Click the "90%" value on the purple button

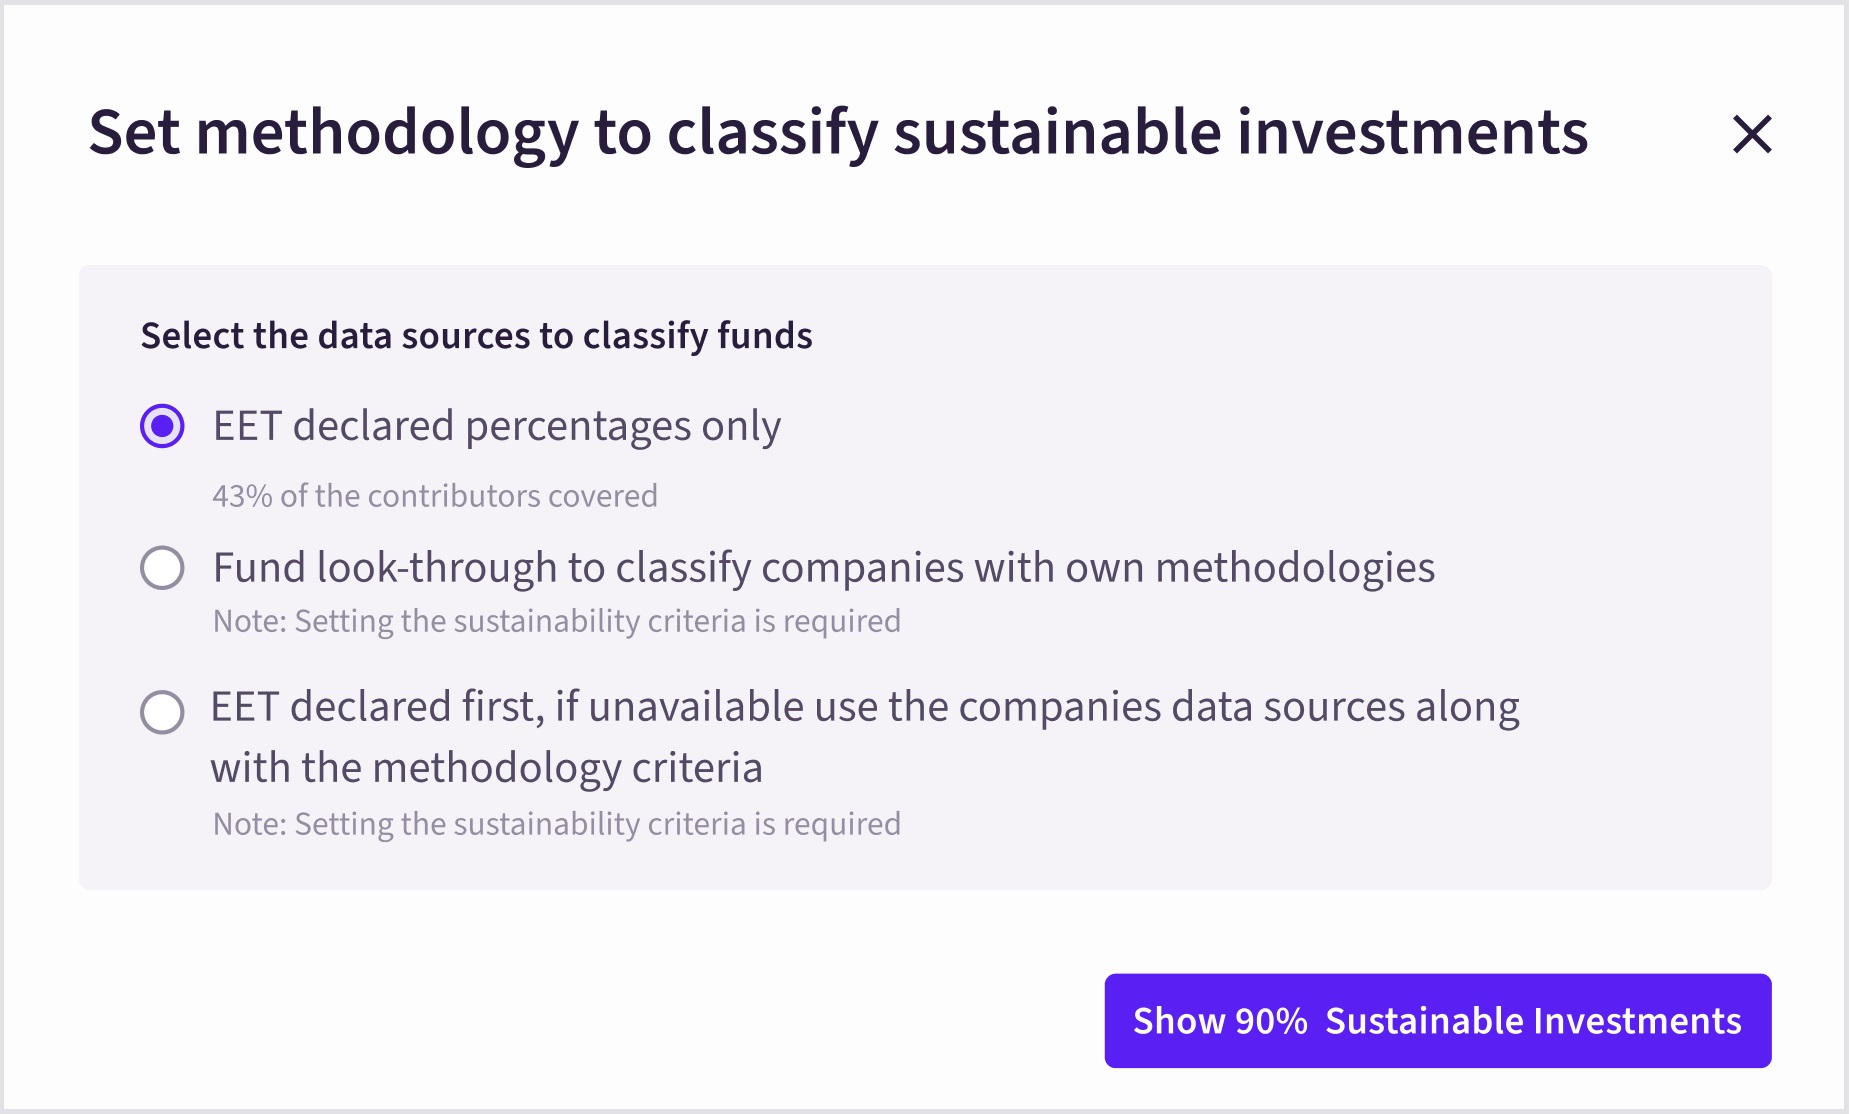point(1271,1021)
